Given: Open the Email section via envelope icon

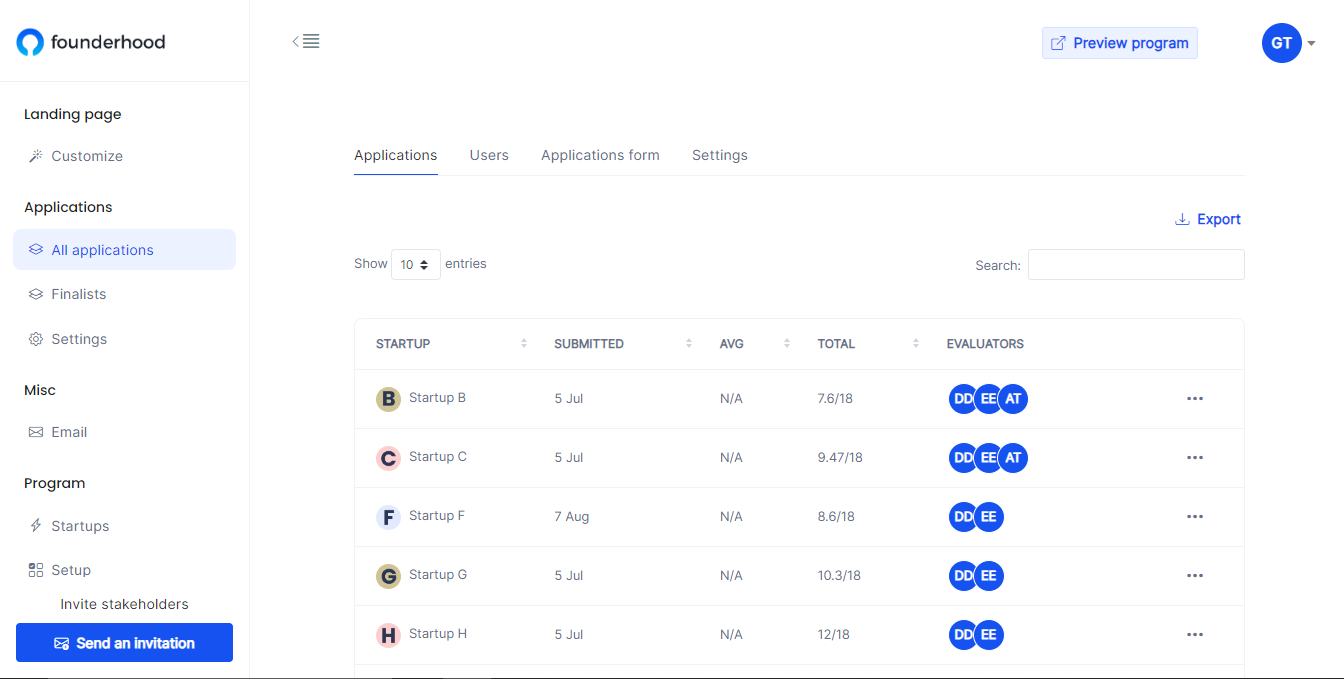Looking at the screenshot, I should coord(37,431).
